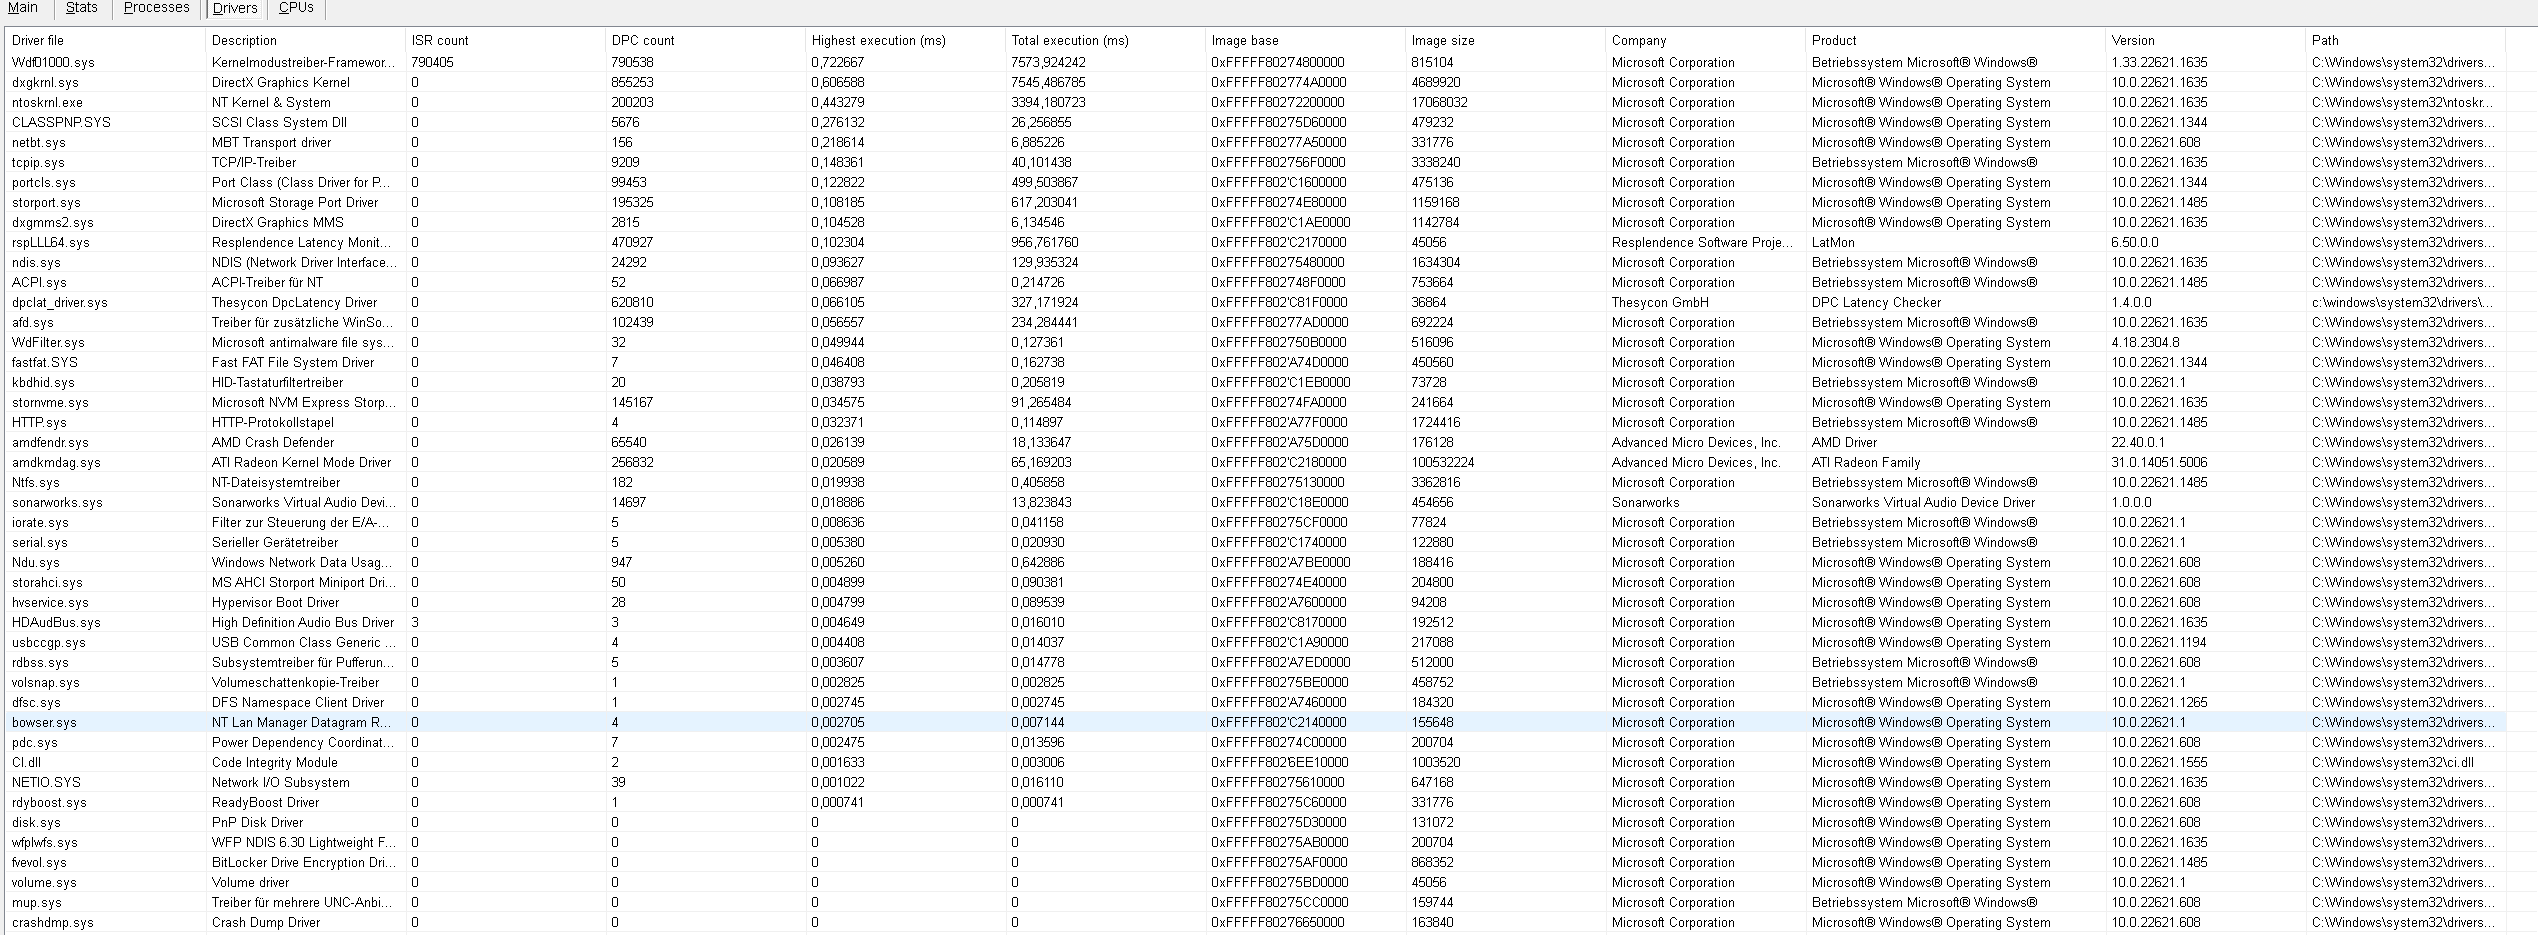Select the stornvme.sys row

(x=1254, y=402)
